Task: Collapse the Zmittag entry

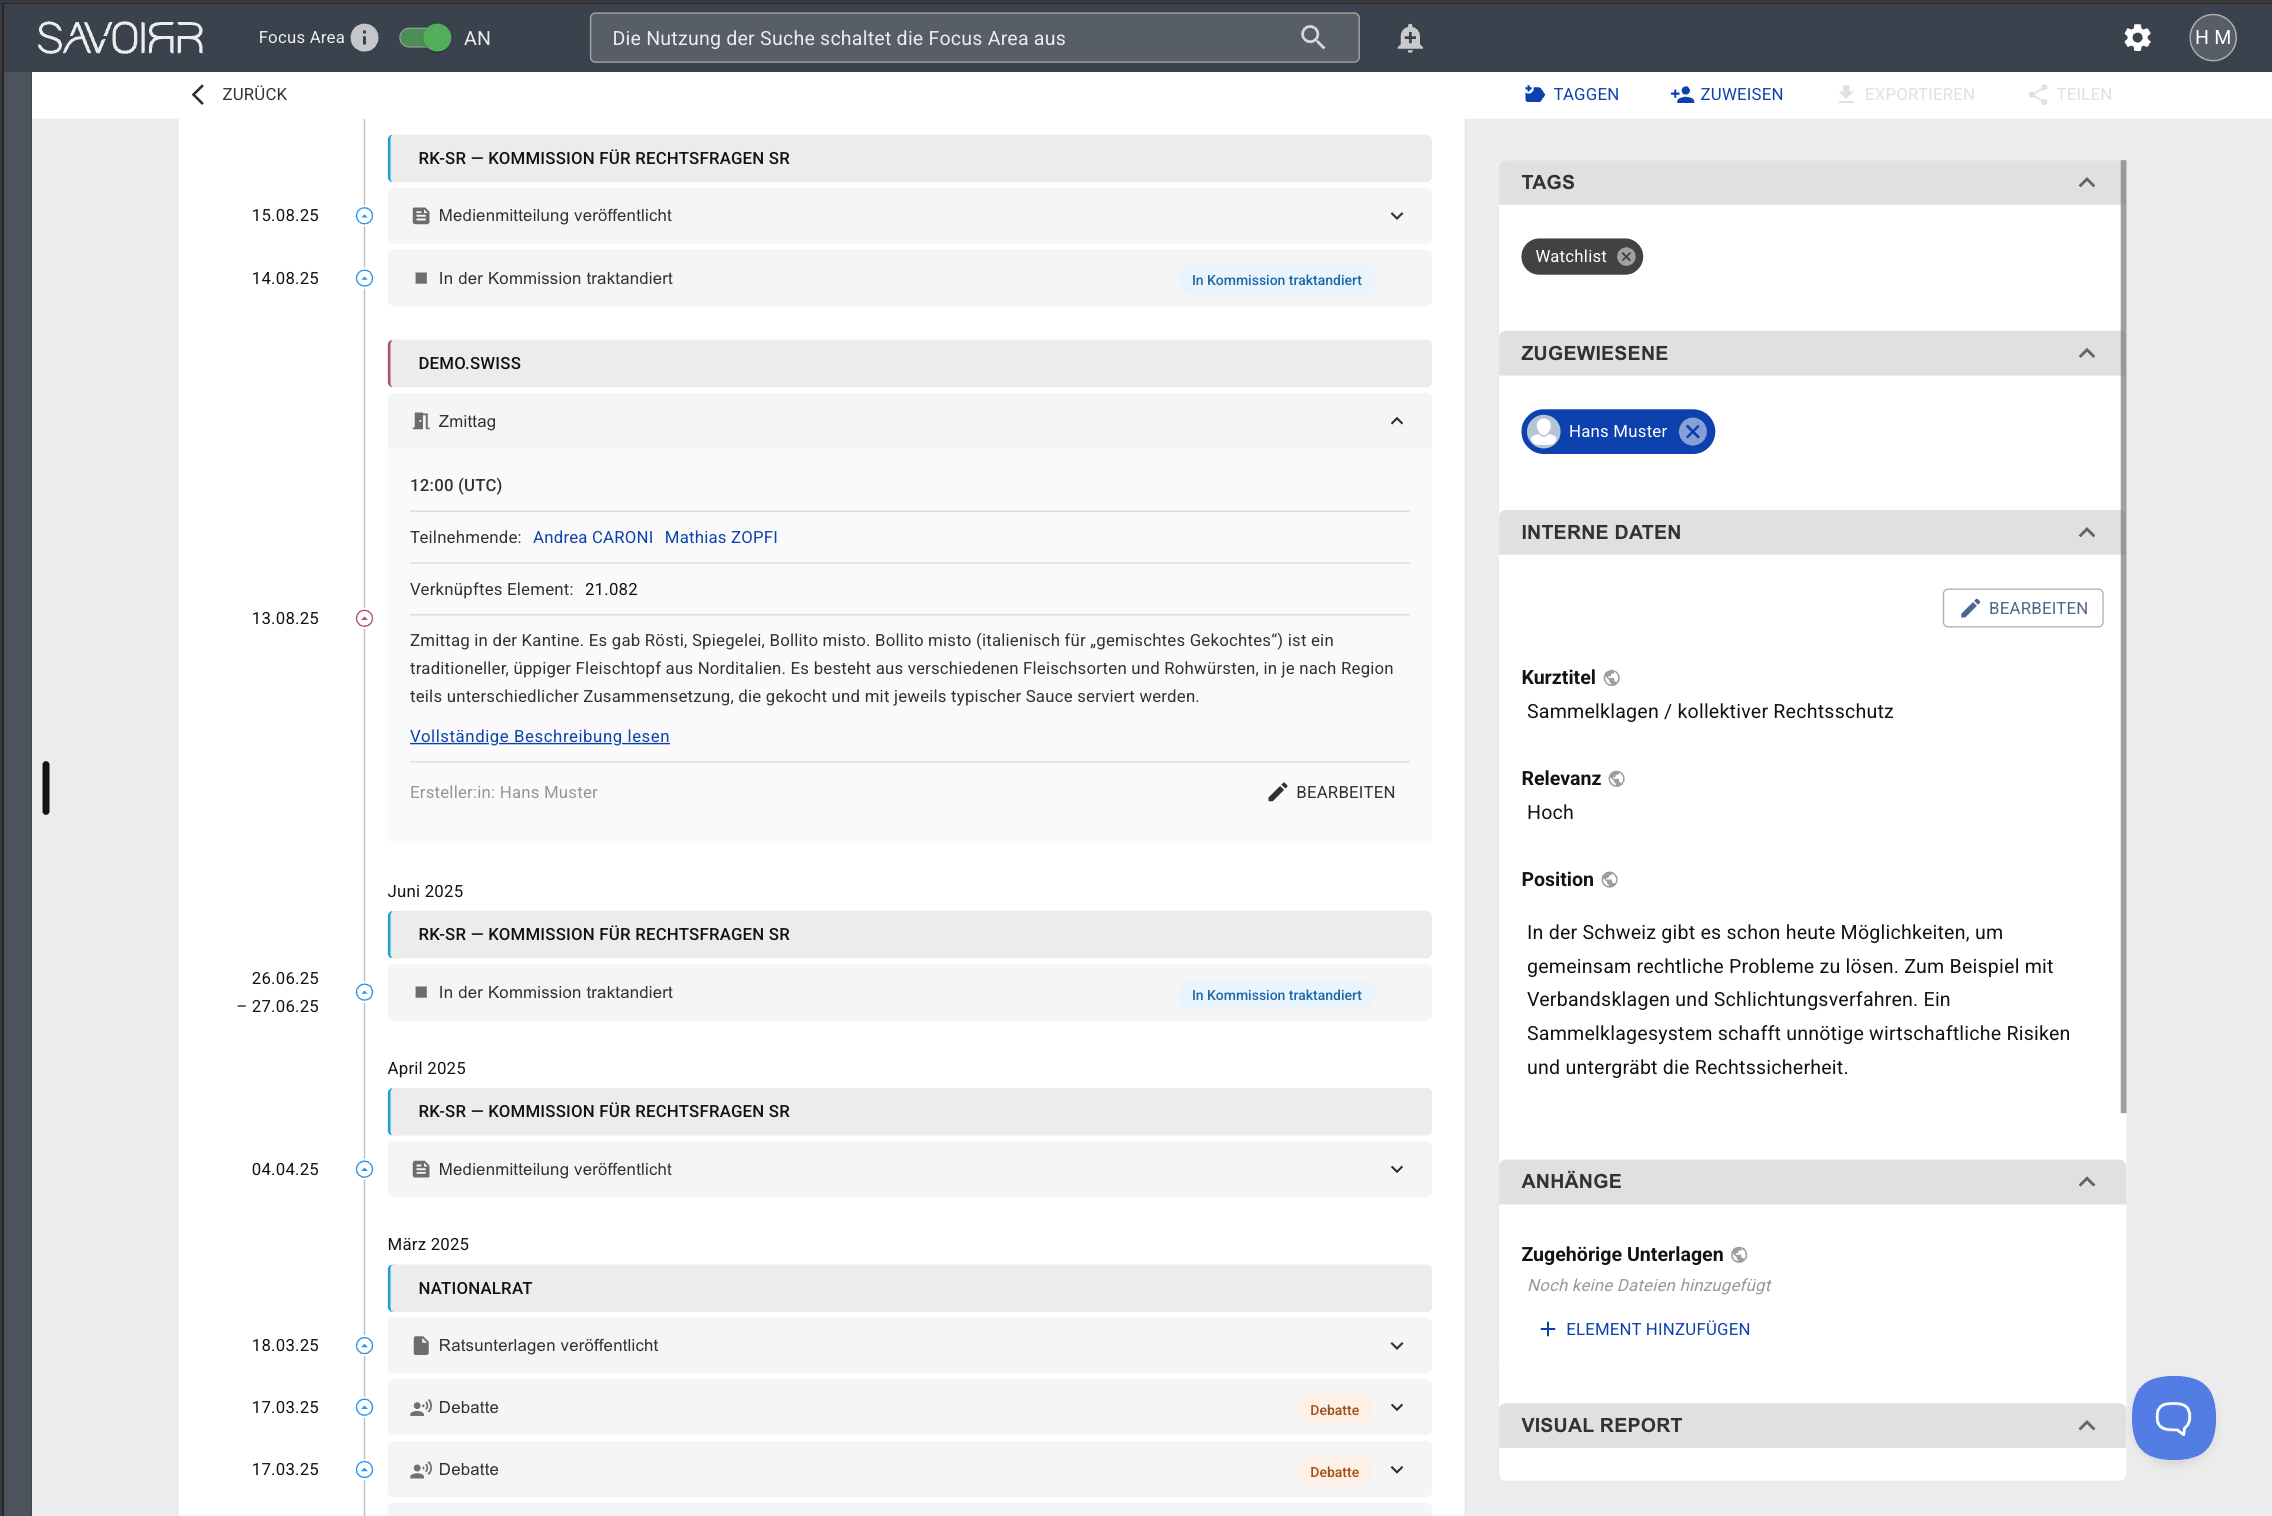Action: pos(1397,421)
